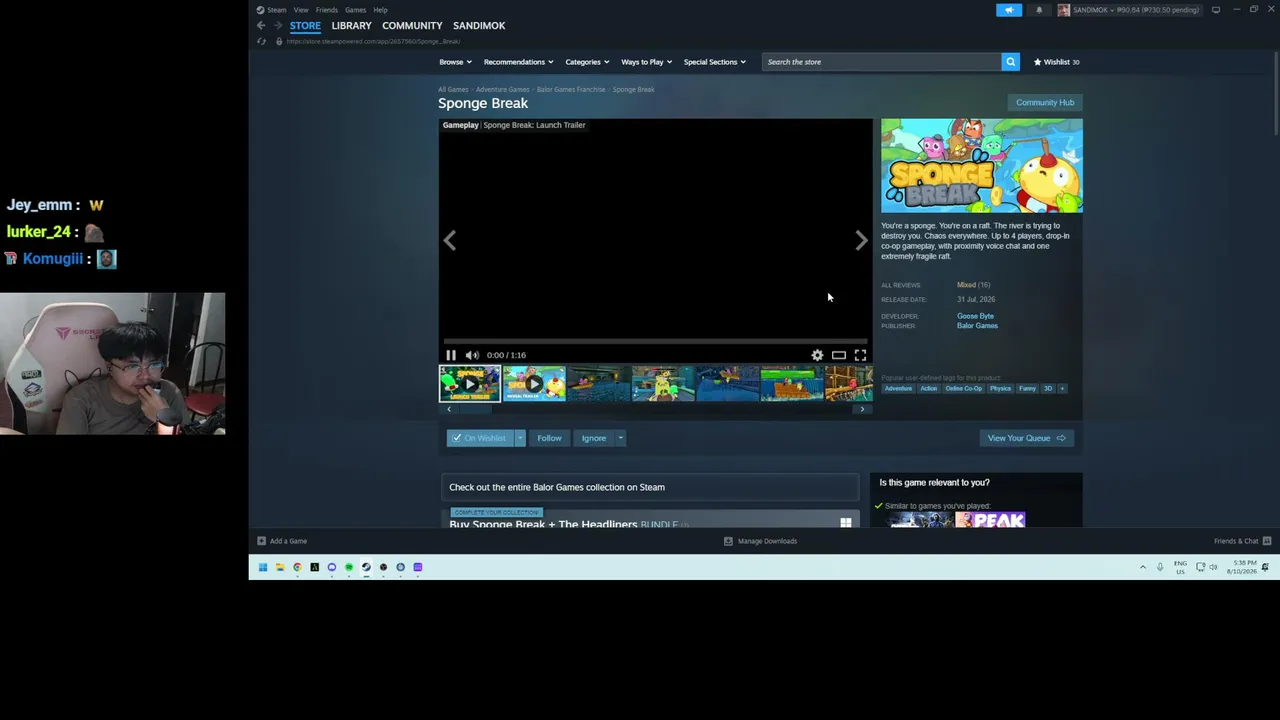1280x720 pixels.
Task: Open Steam notifications bell
Action: tap(1039, 10)
